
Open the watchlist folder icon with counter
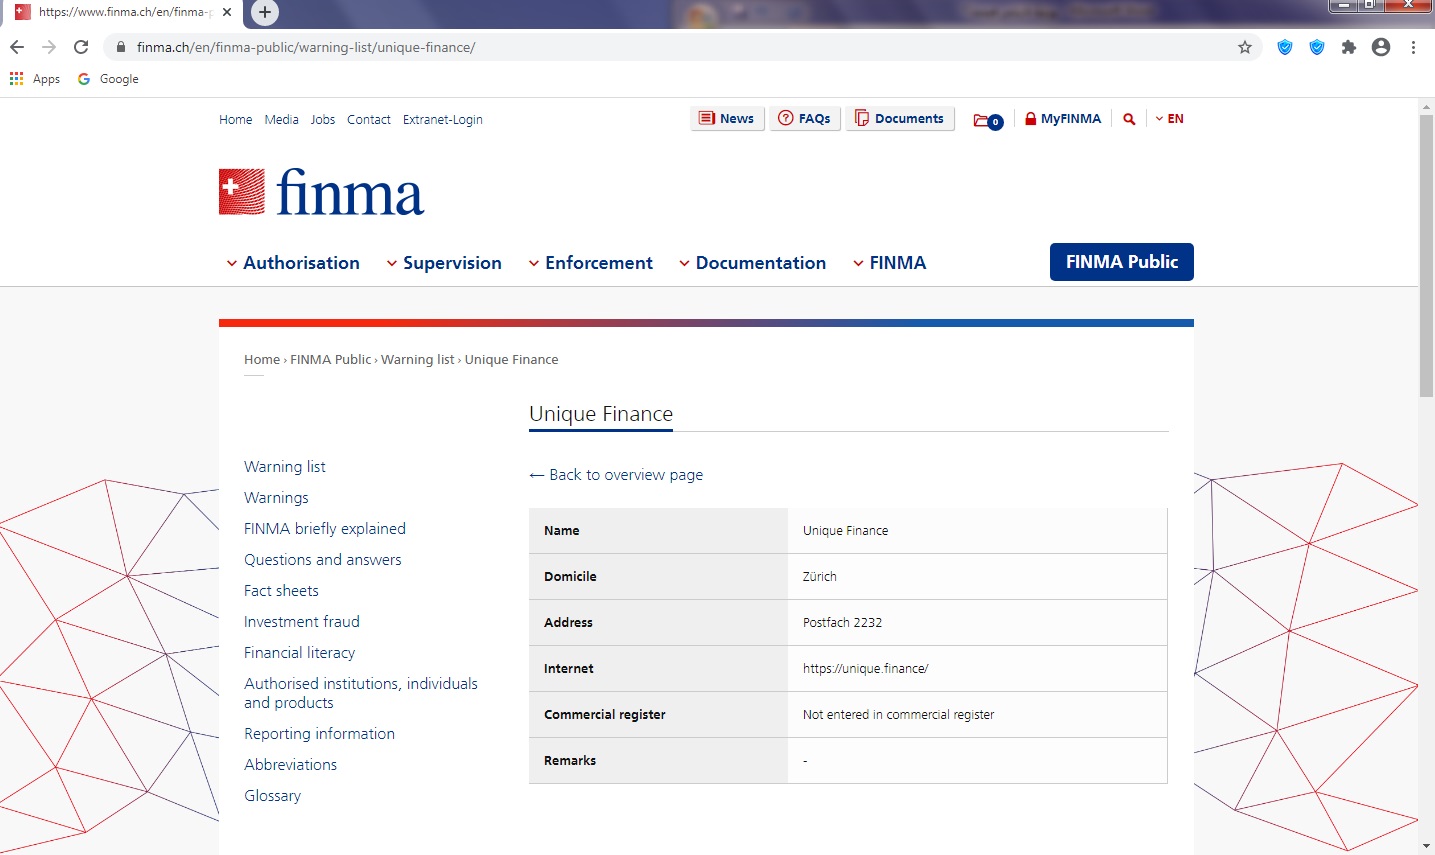point(988,121)
